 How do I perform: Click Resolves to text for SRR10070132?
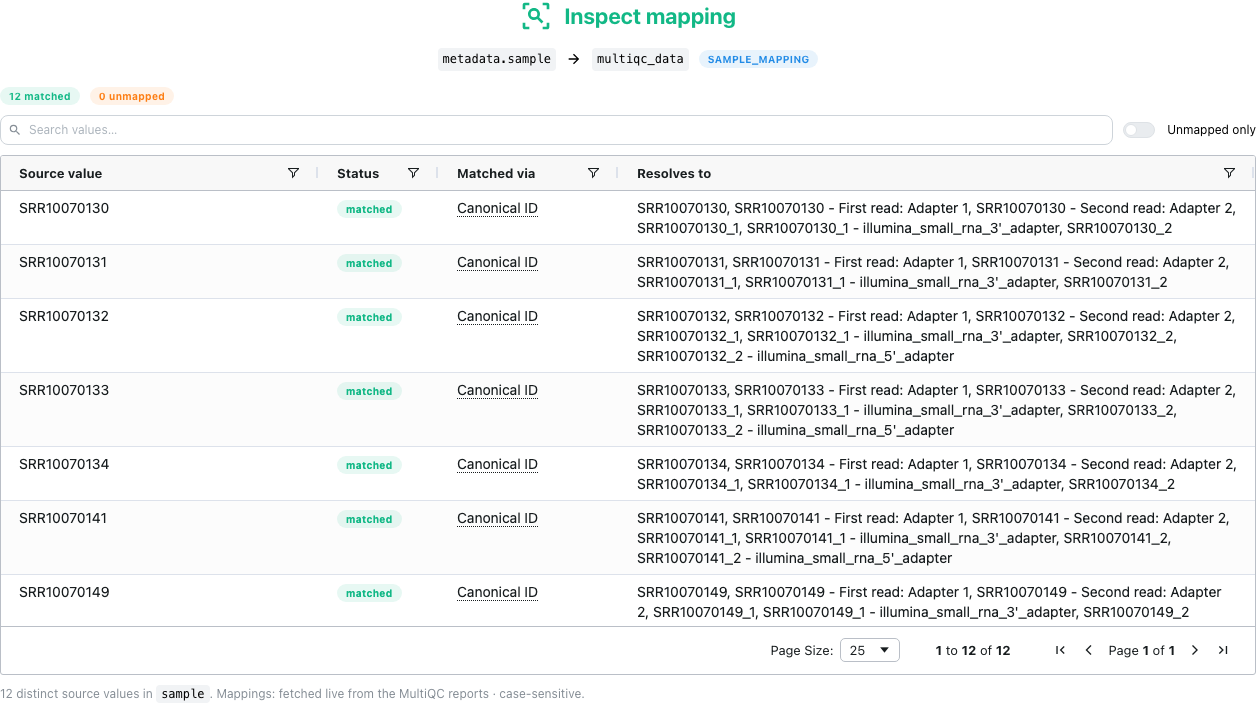click(936, 336)
